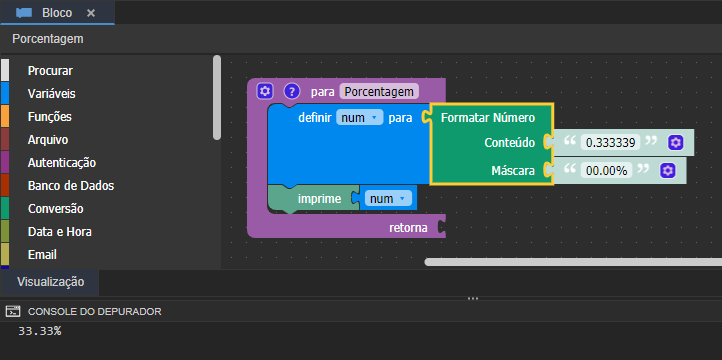Screen dimensions: 722x360
Task: Click the workspace horizontal scrollbar
Action: [573, 262]
